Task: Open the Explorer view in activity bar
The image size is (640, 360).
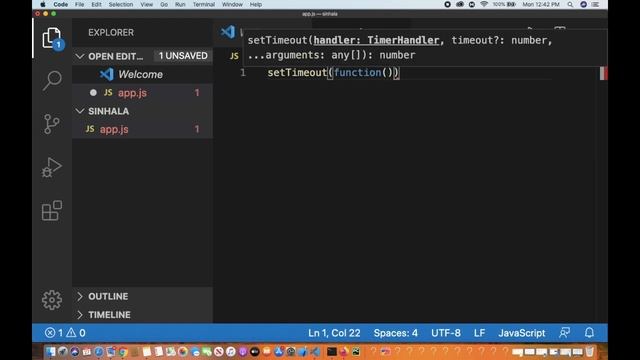Action: click(x=52, y=38)
